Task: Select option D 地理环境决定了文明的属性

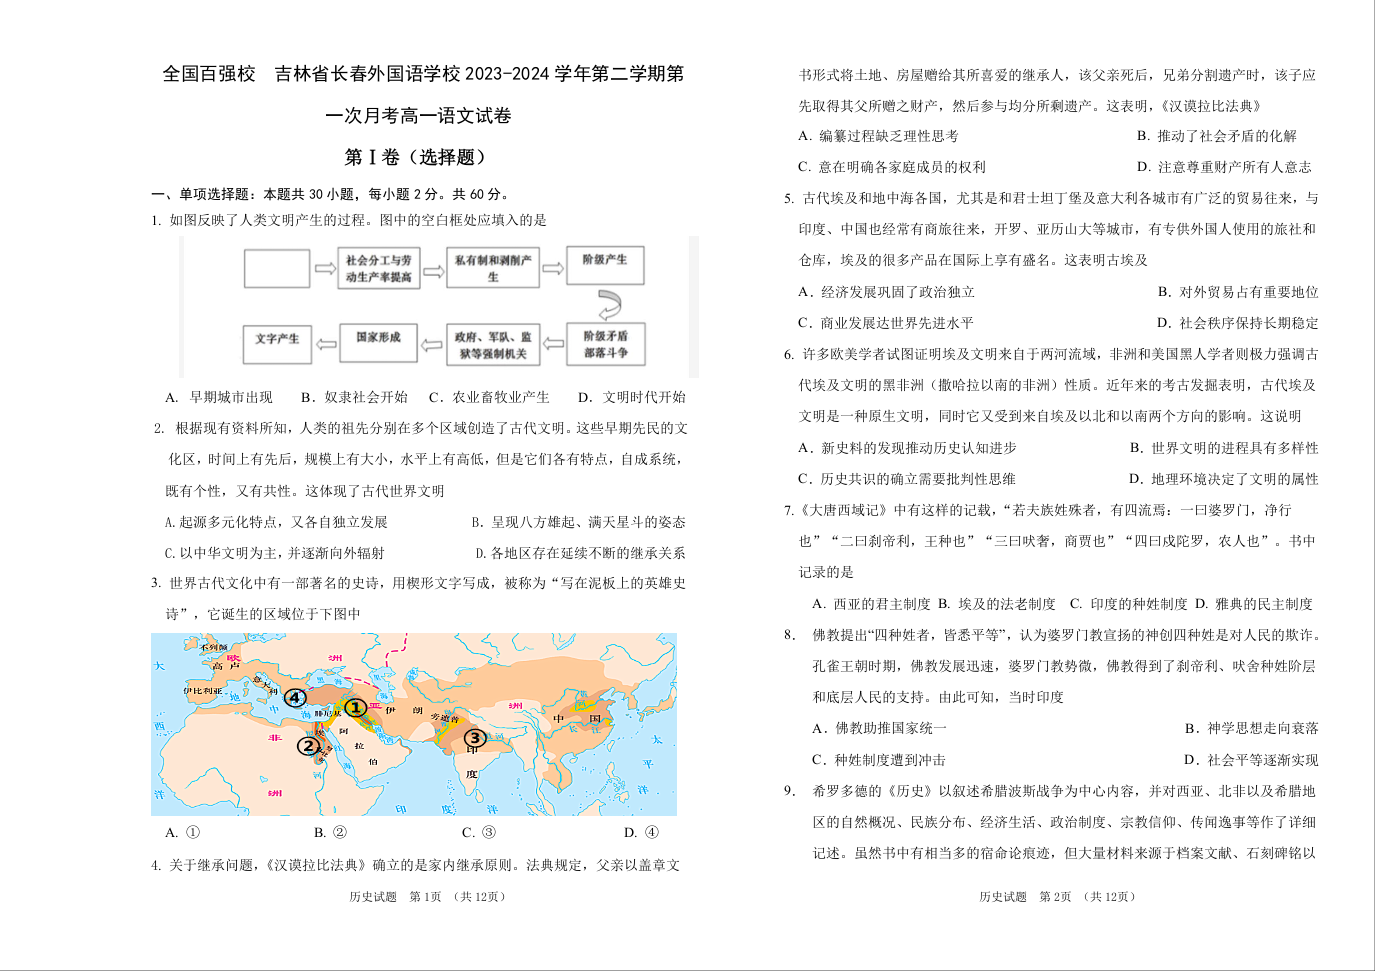Action: [x=1224, y=479]
